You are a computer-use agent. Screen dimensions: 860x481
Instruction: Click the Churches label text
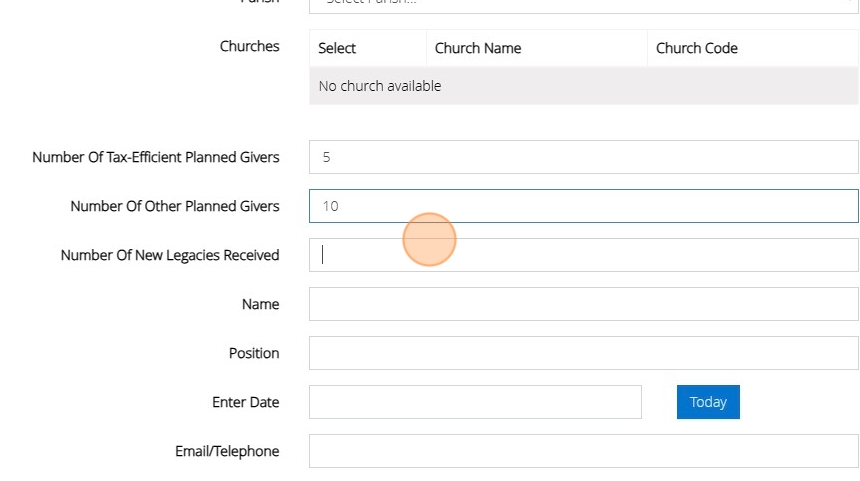pyautogui.click(x=249, y=46)
